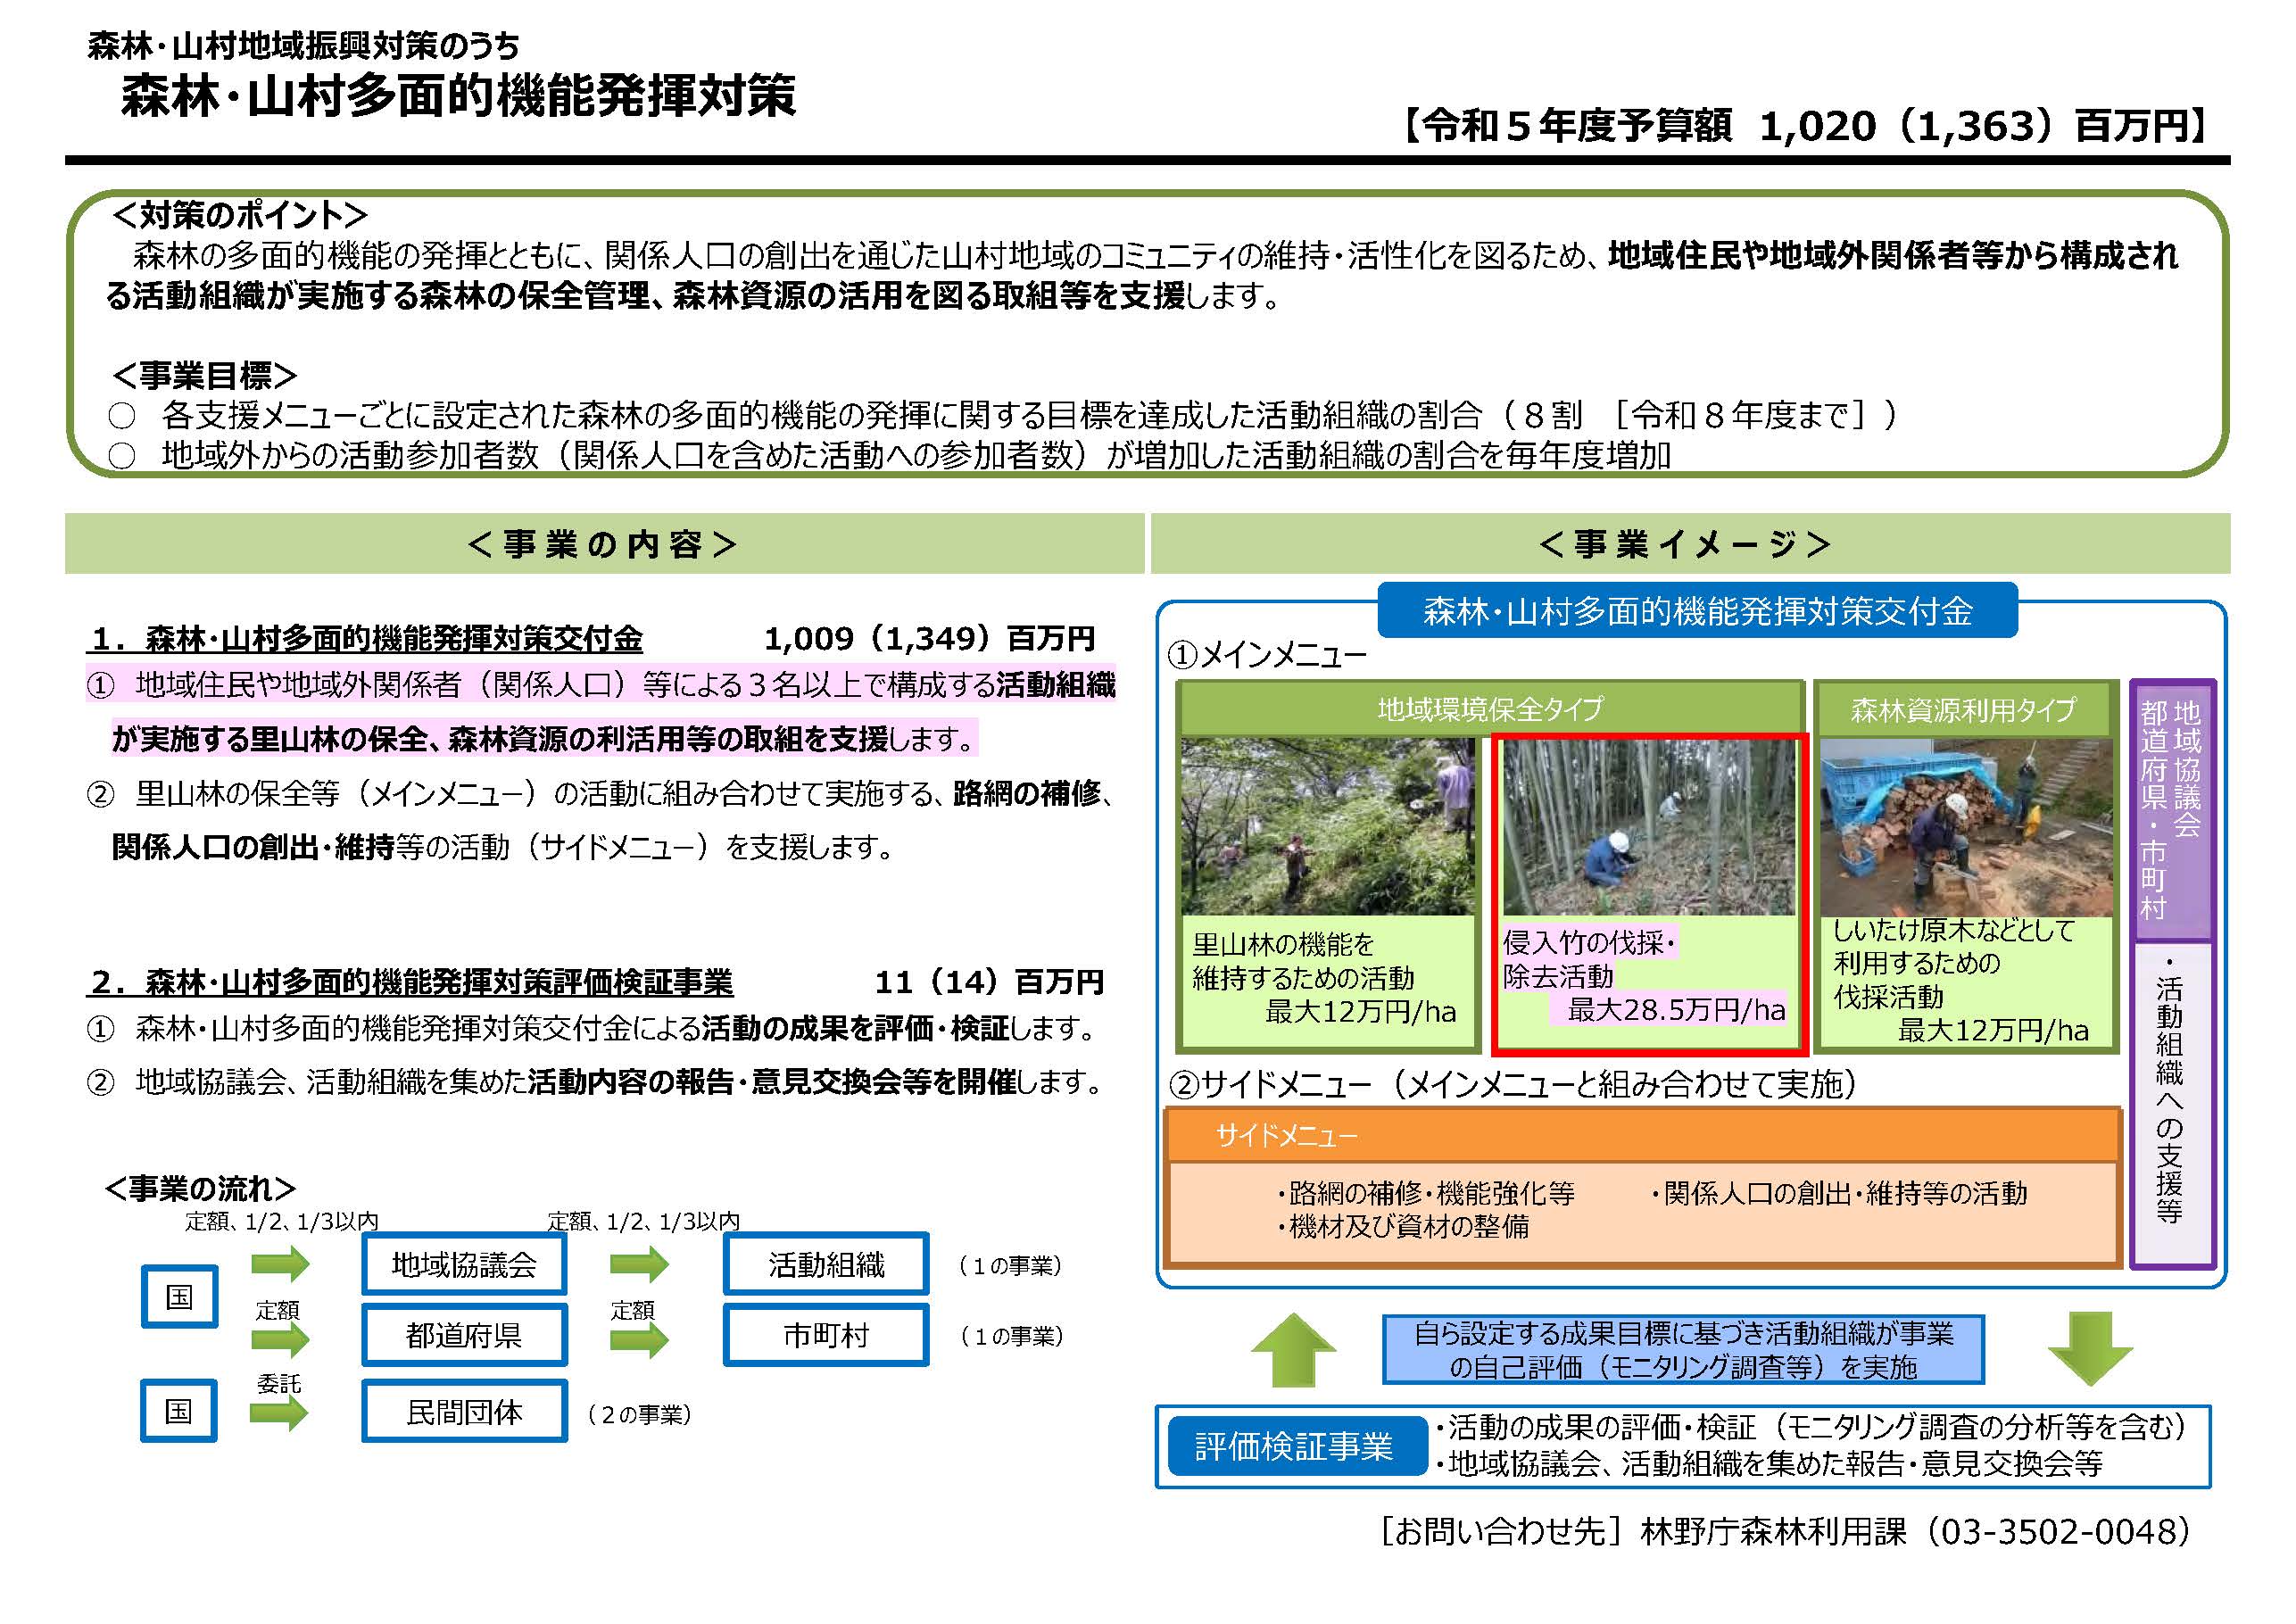
Task: Click the 活動組織 flow box
Action: (x=826, y=1265)
